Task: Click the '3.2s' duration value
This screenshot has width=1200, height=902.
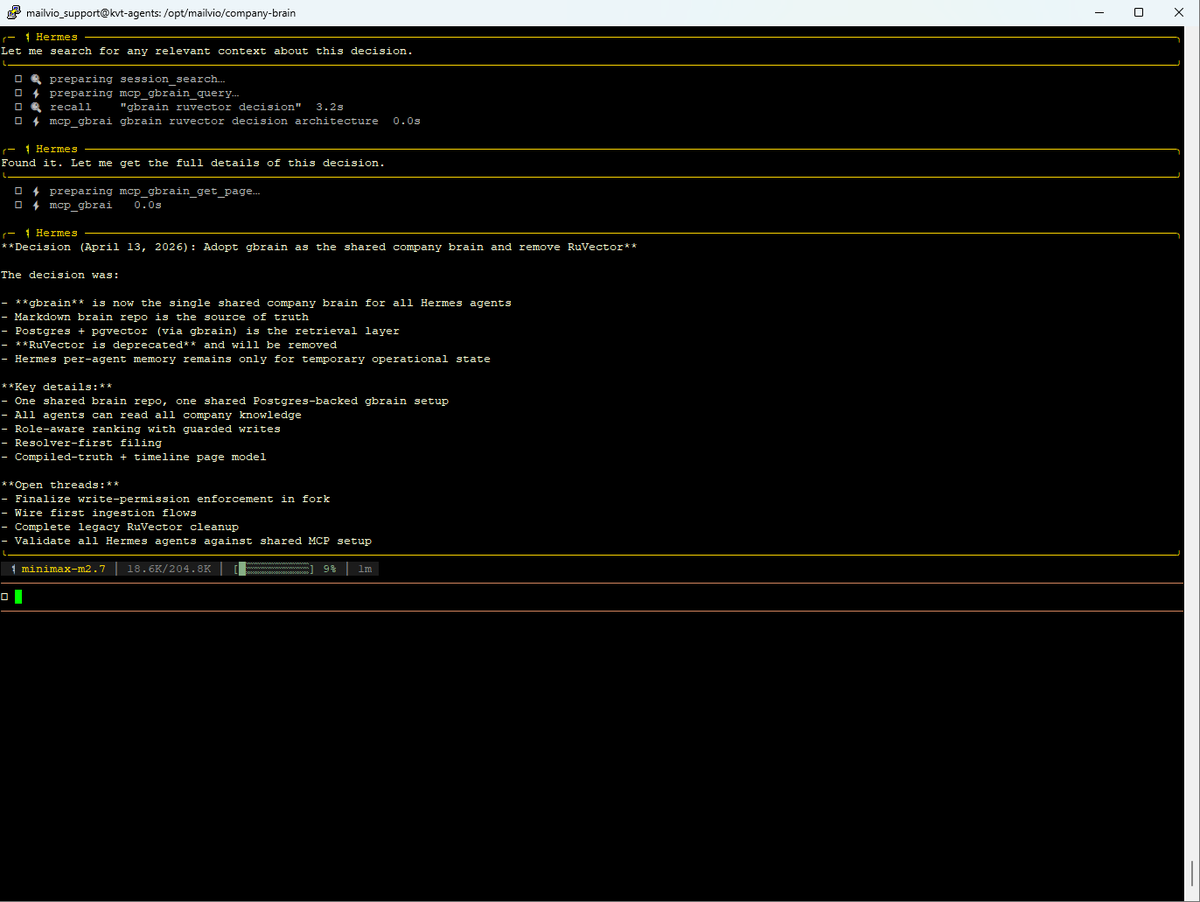Action: tap(330, 107)
